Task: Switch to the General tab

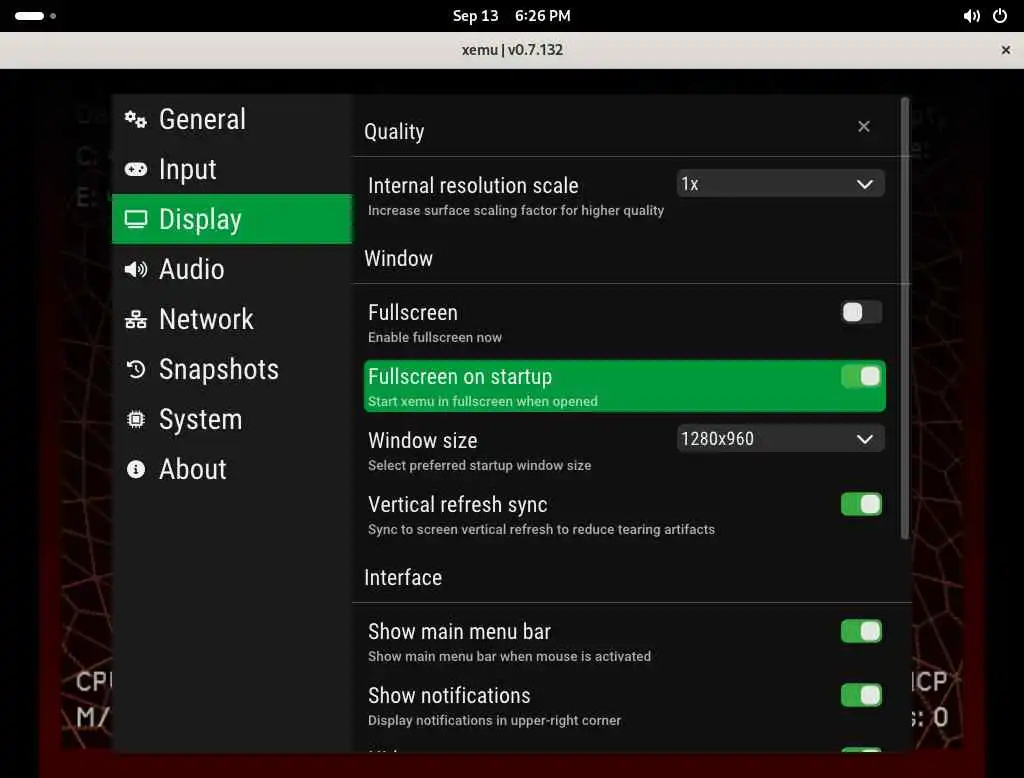Action: tap(232, 119)
